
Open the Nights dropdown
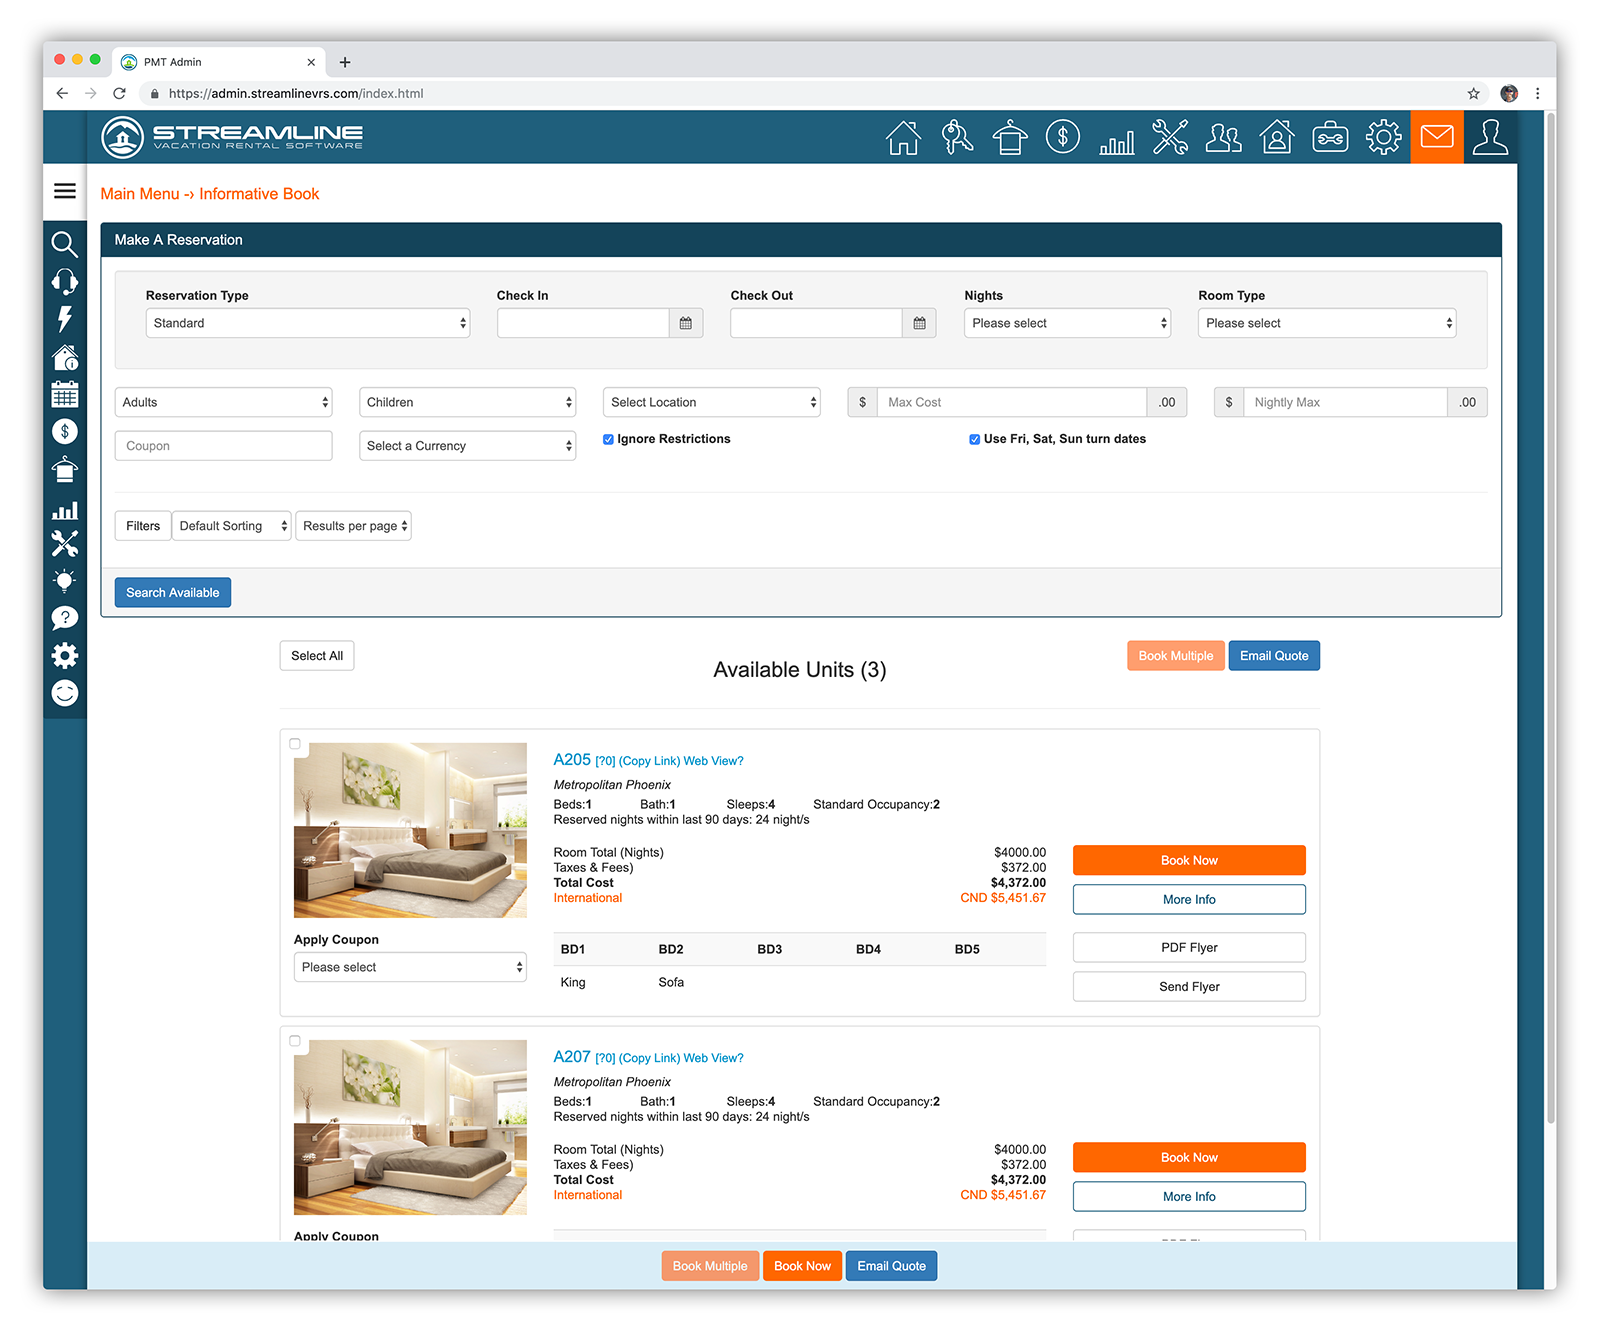1066,322
